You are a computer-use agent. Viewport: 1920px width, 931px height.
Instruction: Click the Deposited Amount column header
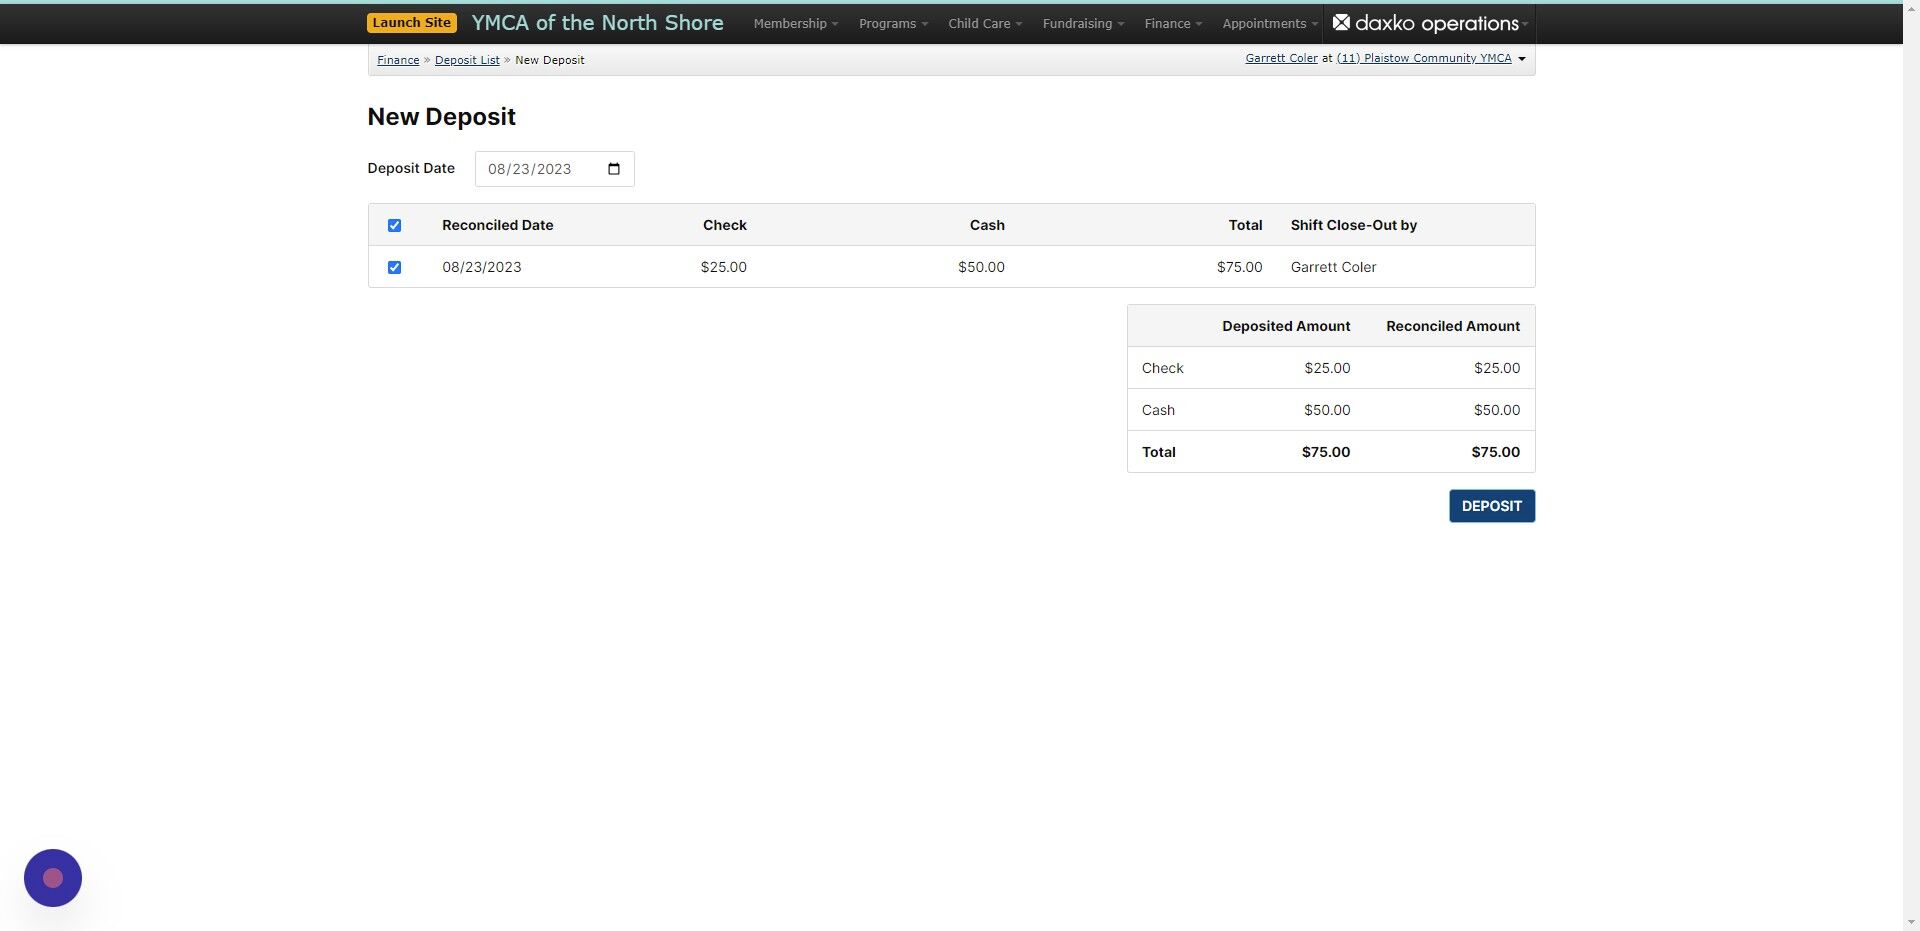click(x=1286, y=326)
